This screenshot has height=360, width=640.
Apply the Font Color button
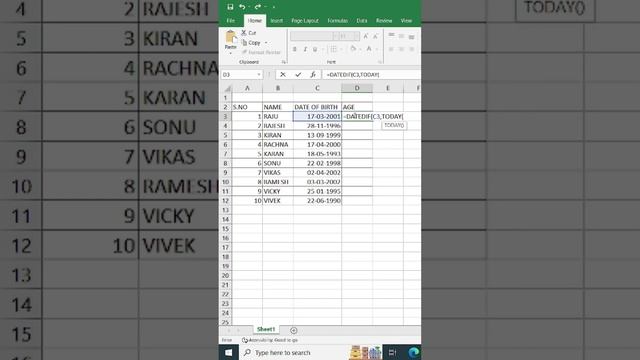(x=369, y=49)
